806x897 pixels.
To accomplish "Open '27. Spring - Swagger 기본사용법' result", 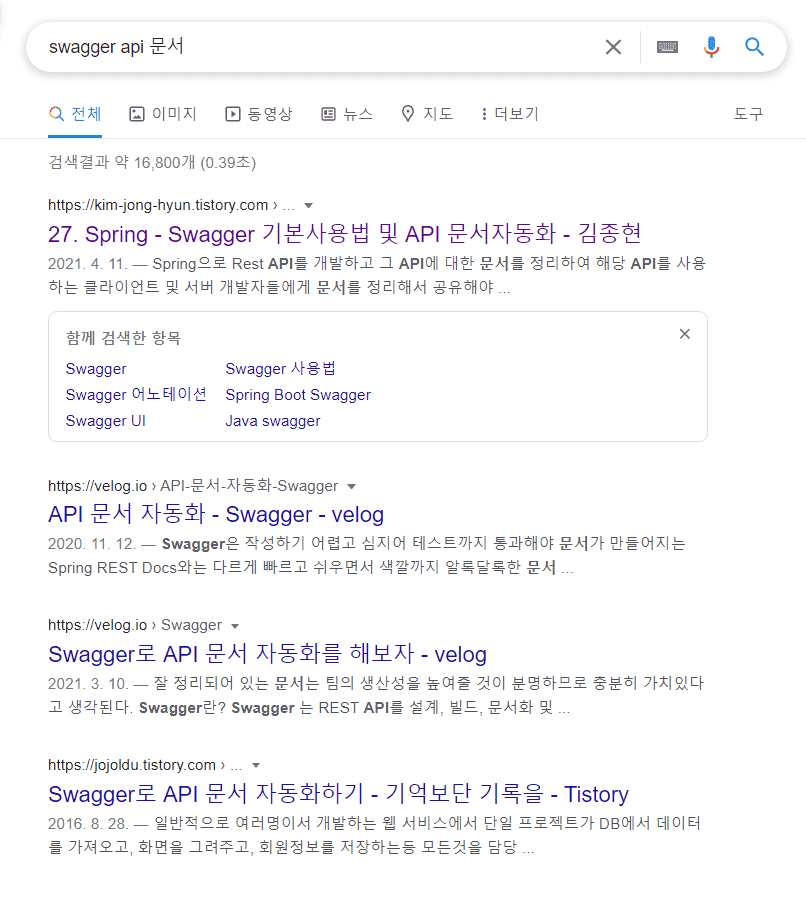I will [344, 234].
